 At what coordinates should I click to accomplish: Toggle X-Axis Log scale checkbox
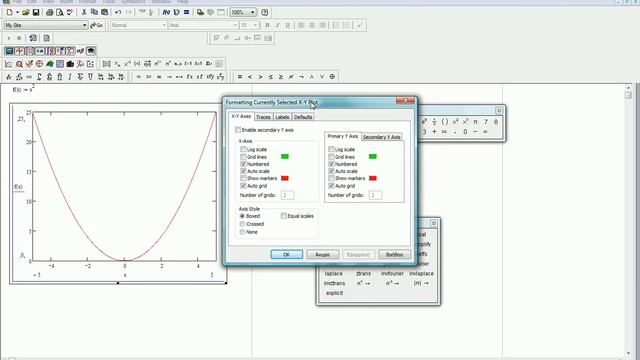(x=243, y=149)
